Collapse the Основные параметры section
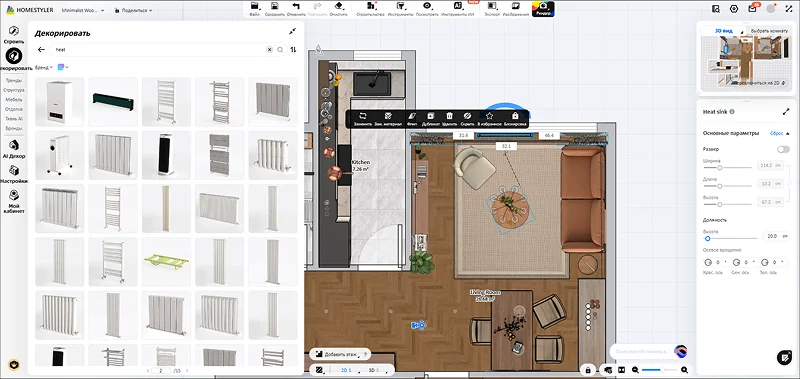Image resolution: width=800 pixels, height=379 pixels. 789,133
